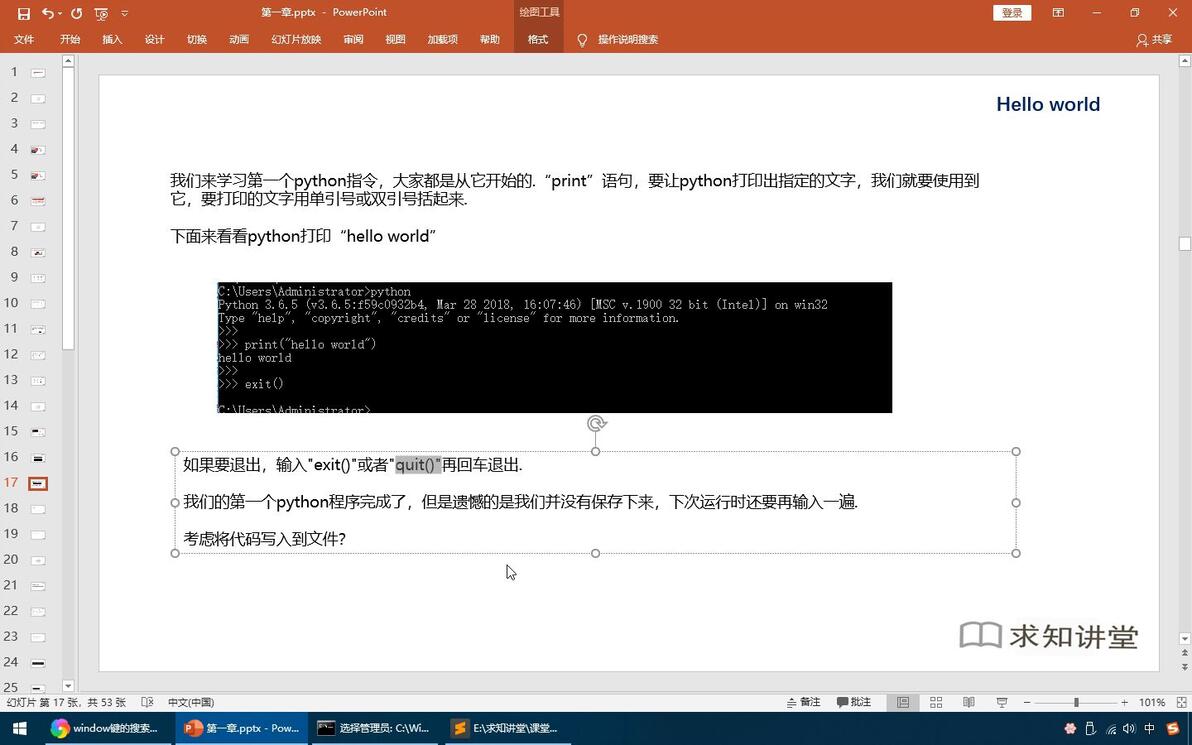Click the highlighted quit() text
1192x745 pixels.
[x=418, y=464]
